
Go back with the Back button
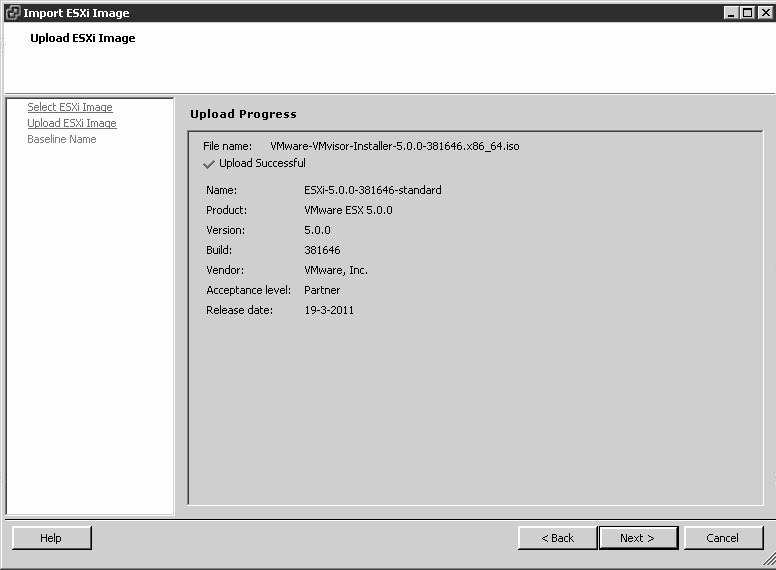pos(557,538)
